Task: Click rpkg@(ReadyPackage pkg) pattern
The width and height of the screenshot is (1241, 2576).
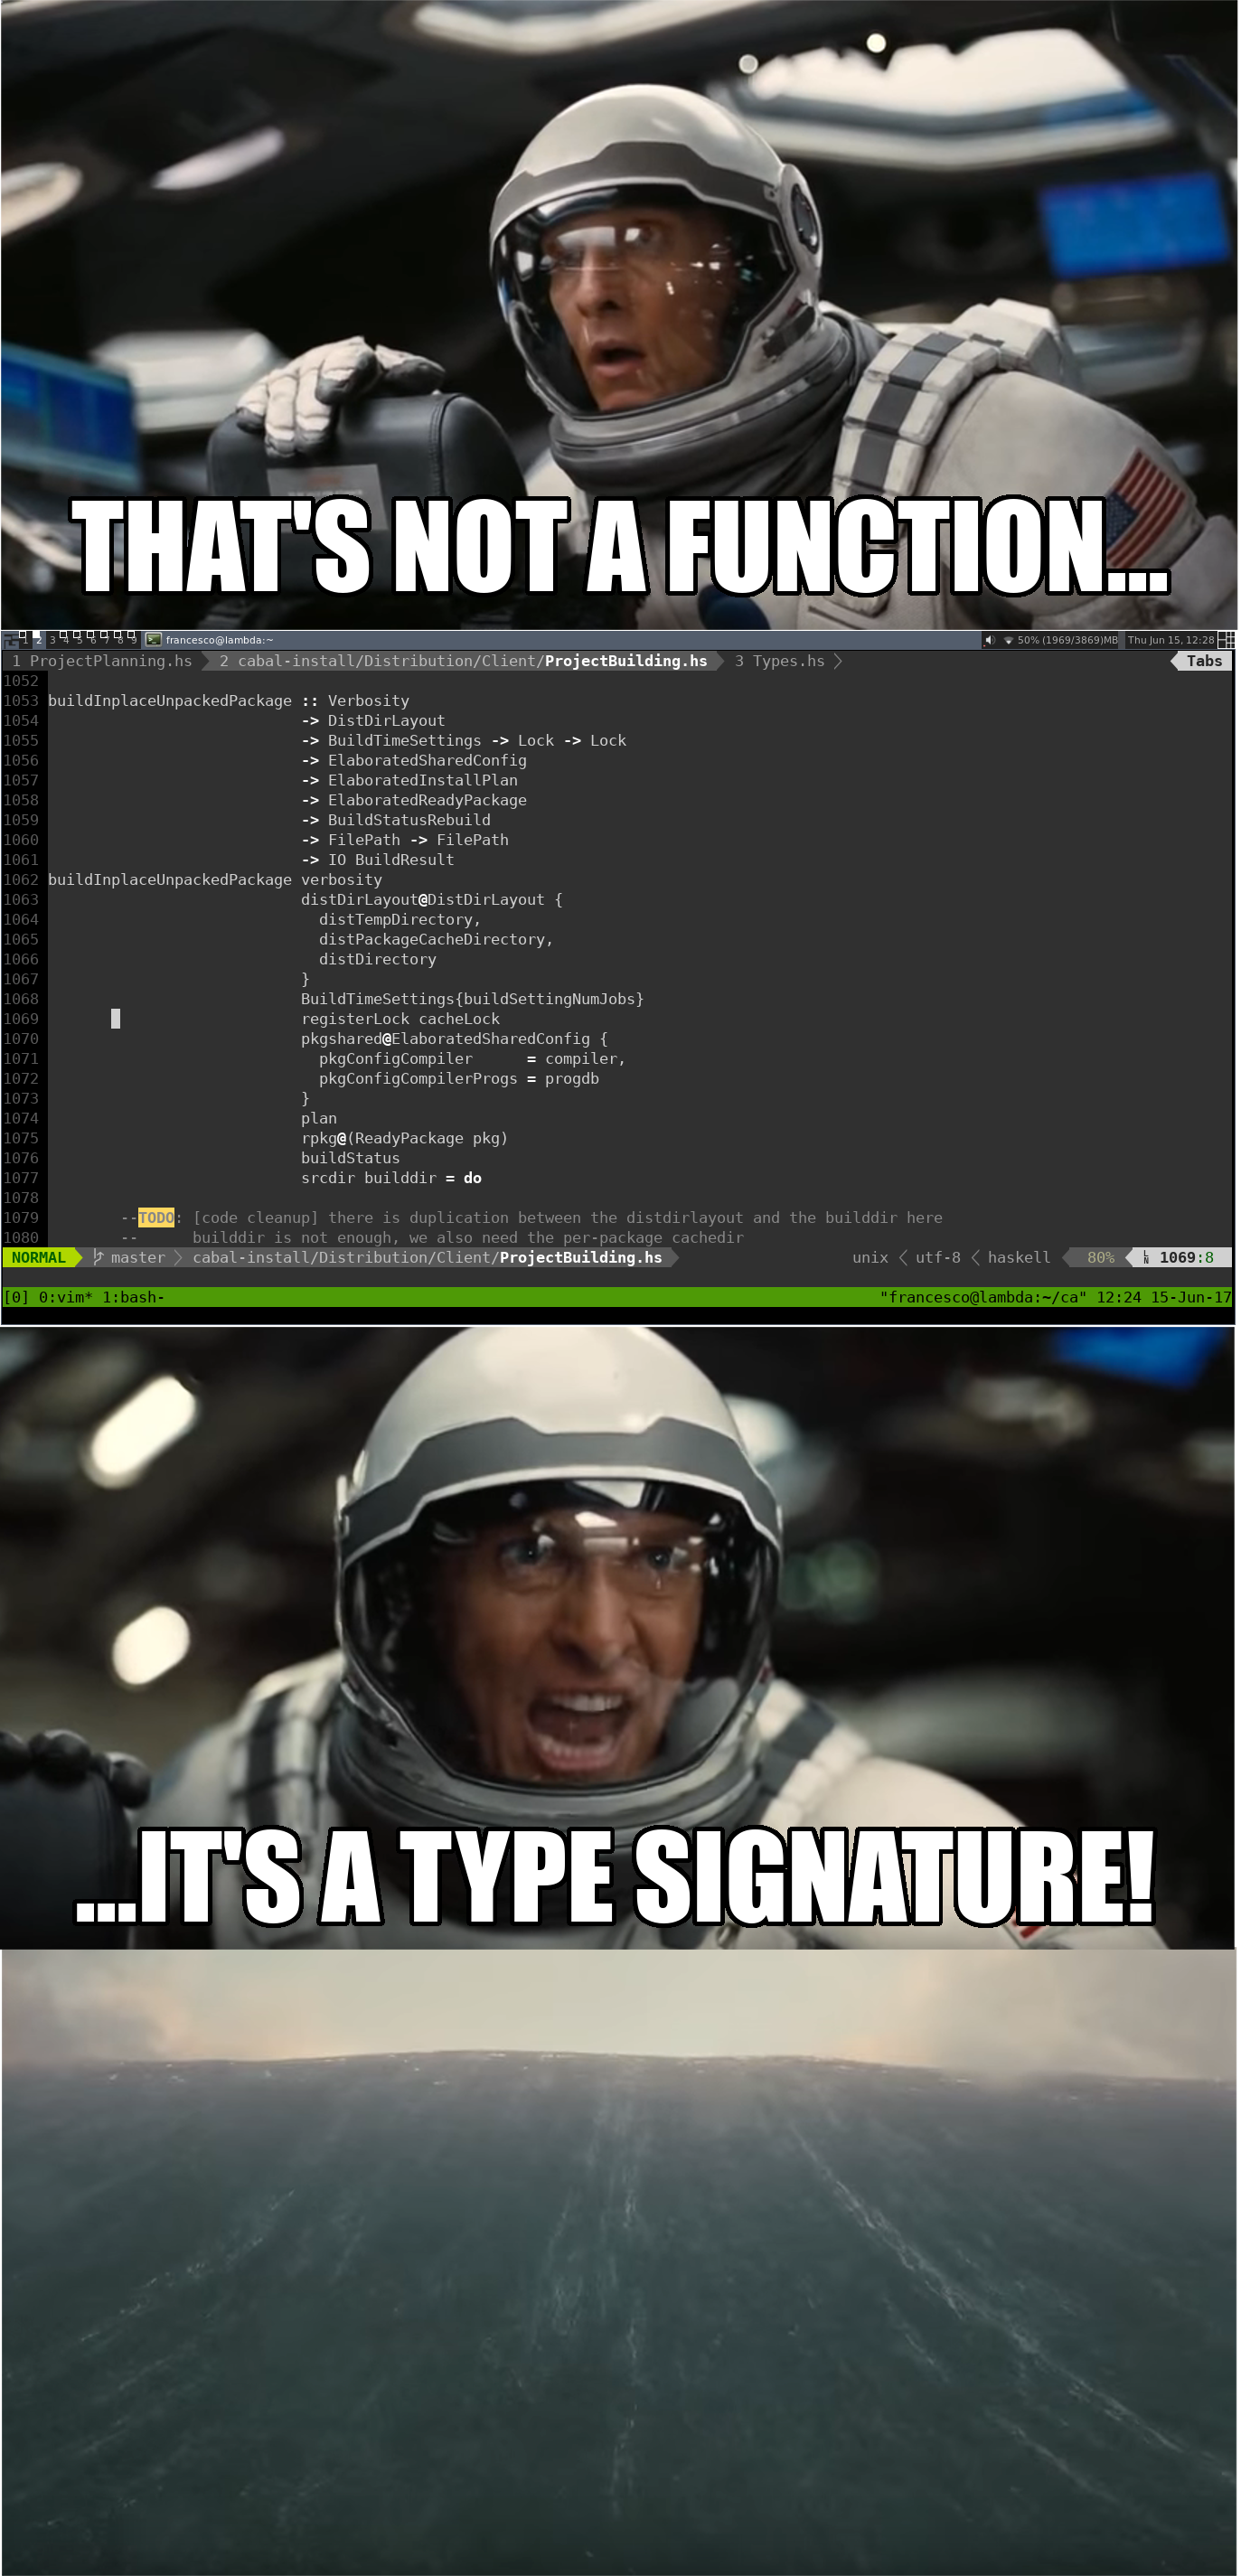Action: click(x=404, y=1139)
